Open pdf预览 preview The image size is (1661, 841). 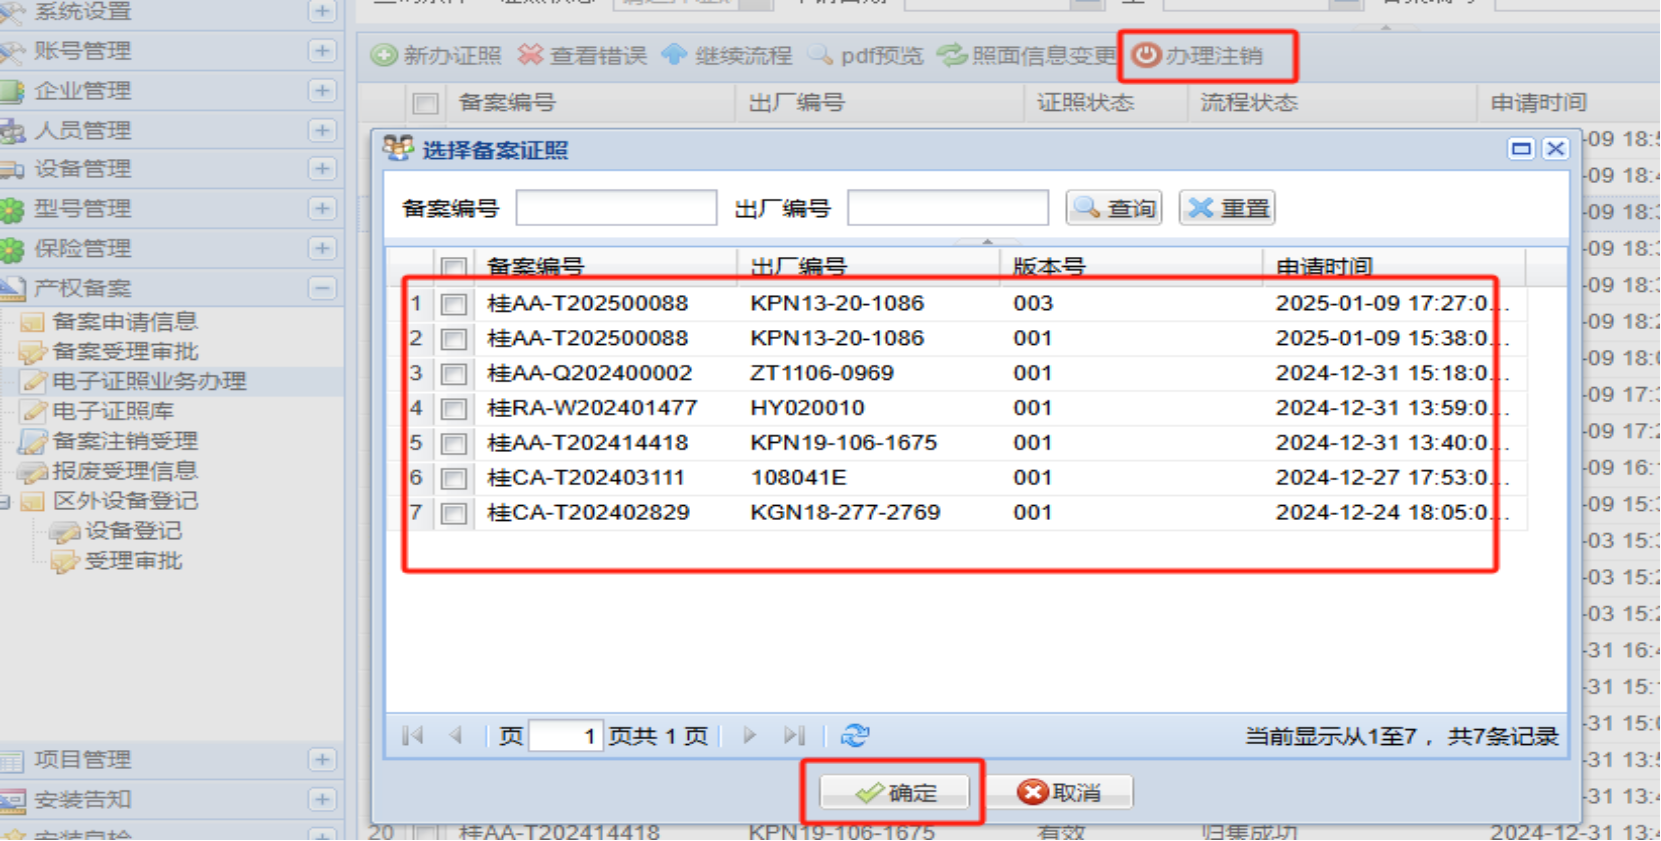click(866, 56)
